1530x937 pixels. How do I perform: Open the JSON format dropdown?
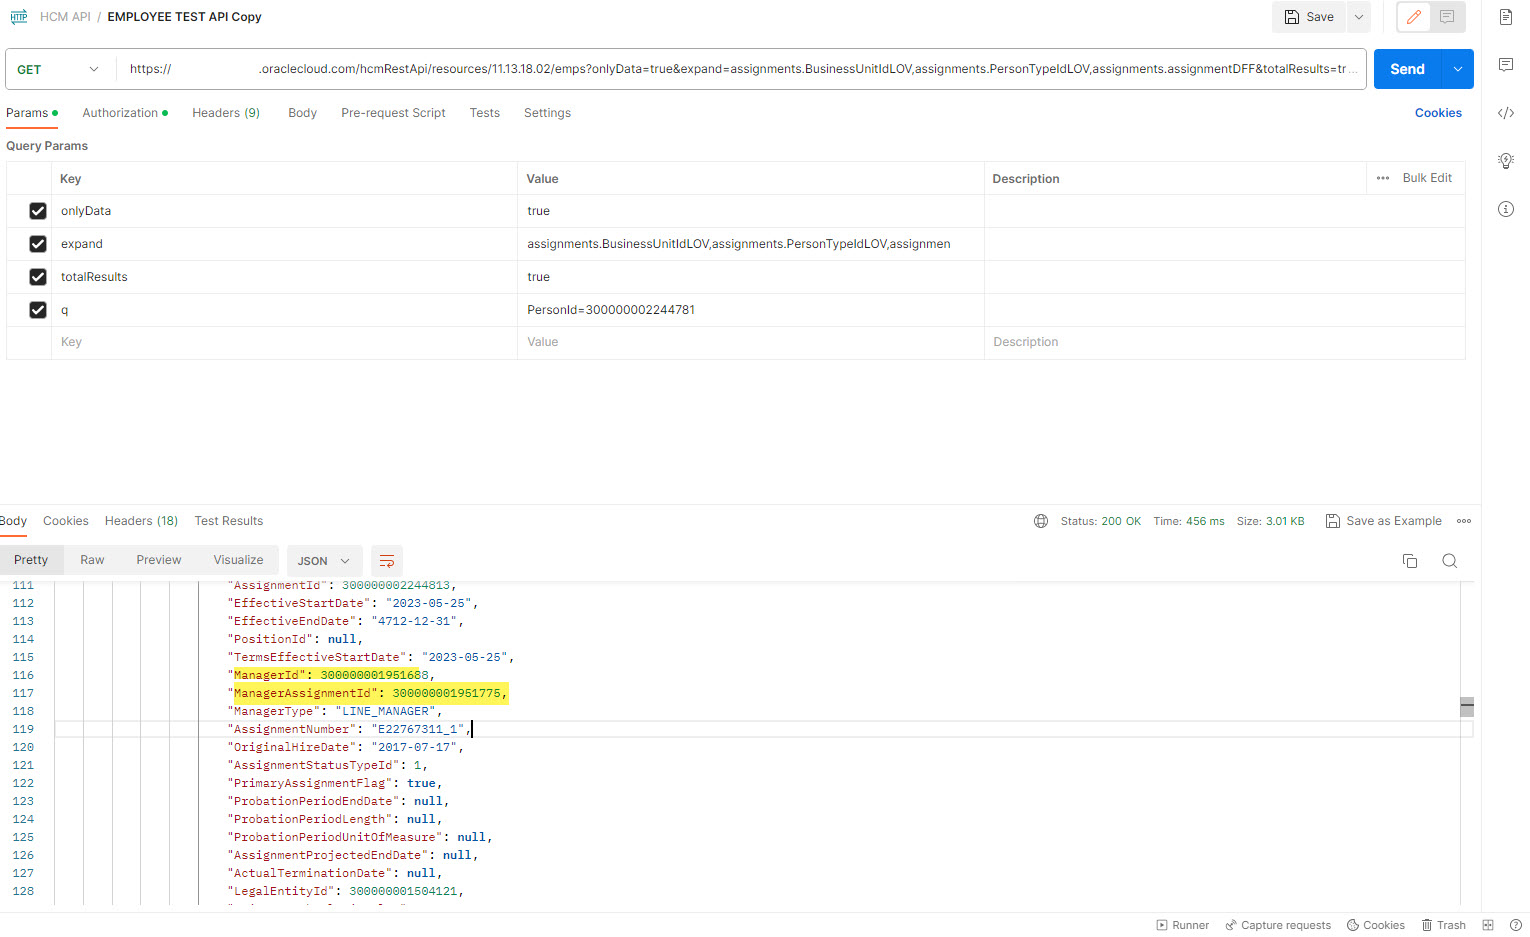pyautogui.click(x=323, y=561)
